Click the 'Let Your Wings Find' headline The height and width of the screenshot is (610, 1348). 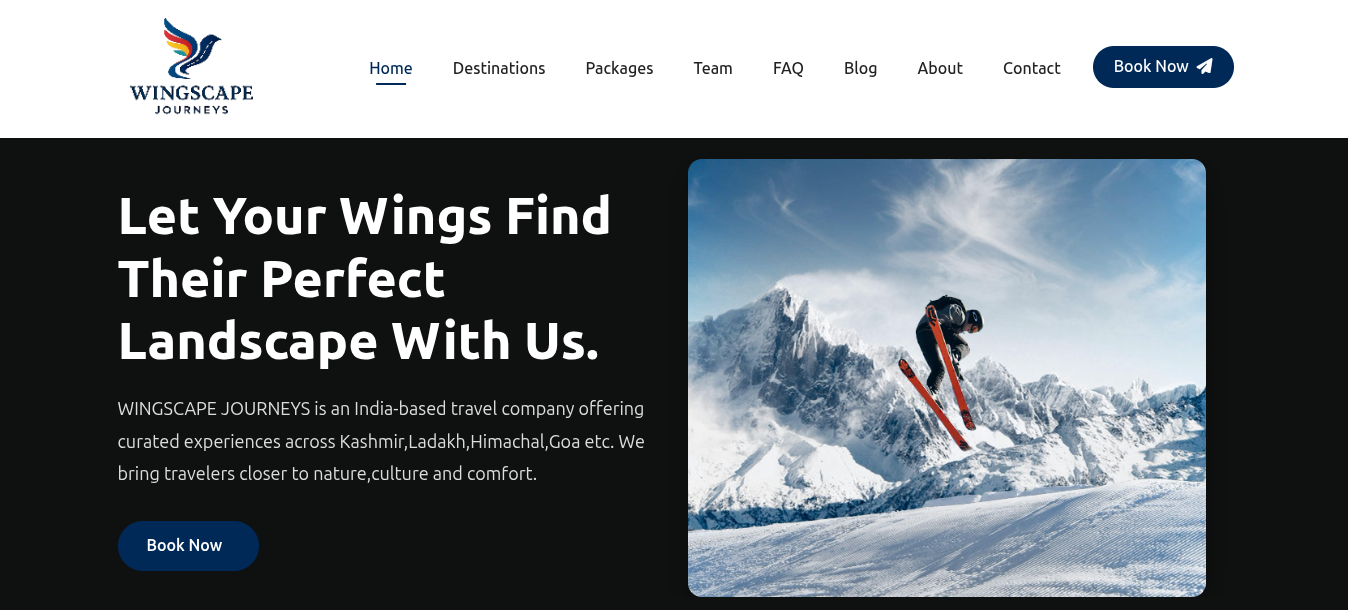click(x=364, y=215)
